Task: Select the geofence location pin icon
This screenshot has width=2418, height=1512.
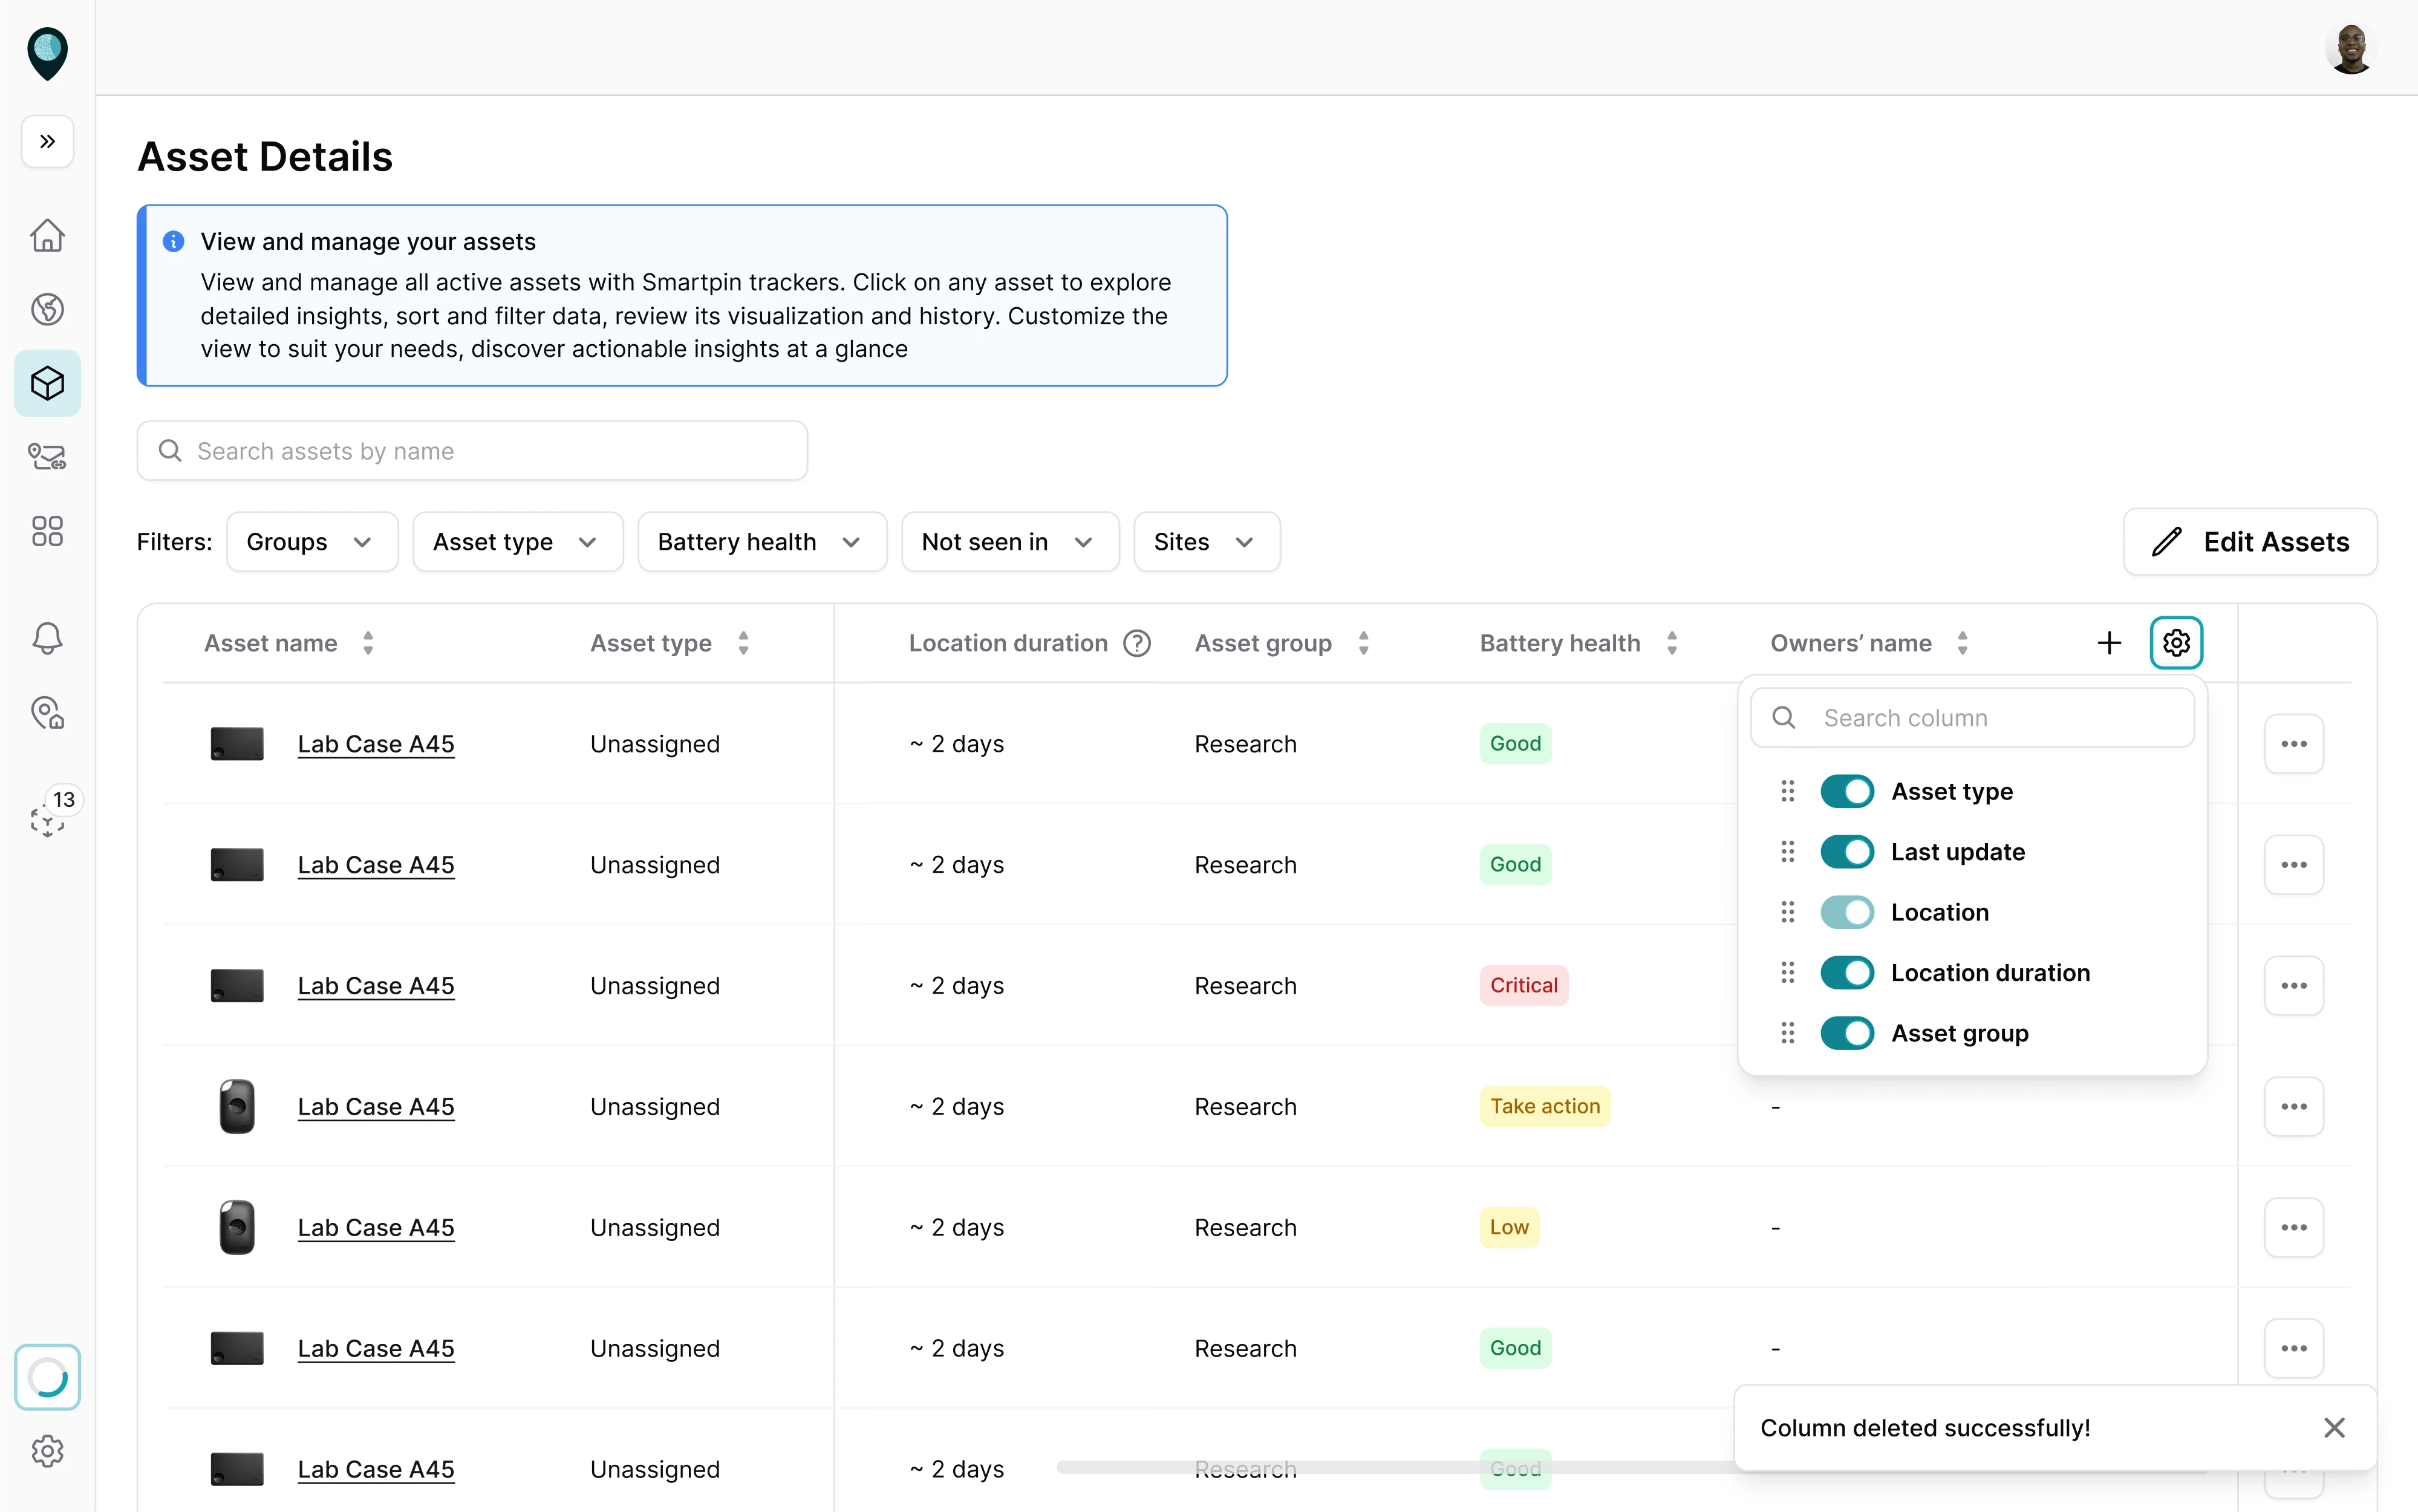Action: 47,713
